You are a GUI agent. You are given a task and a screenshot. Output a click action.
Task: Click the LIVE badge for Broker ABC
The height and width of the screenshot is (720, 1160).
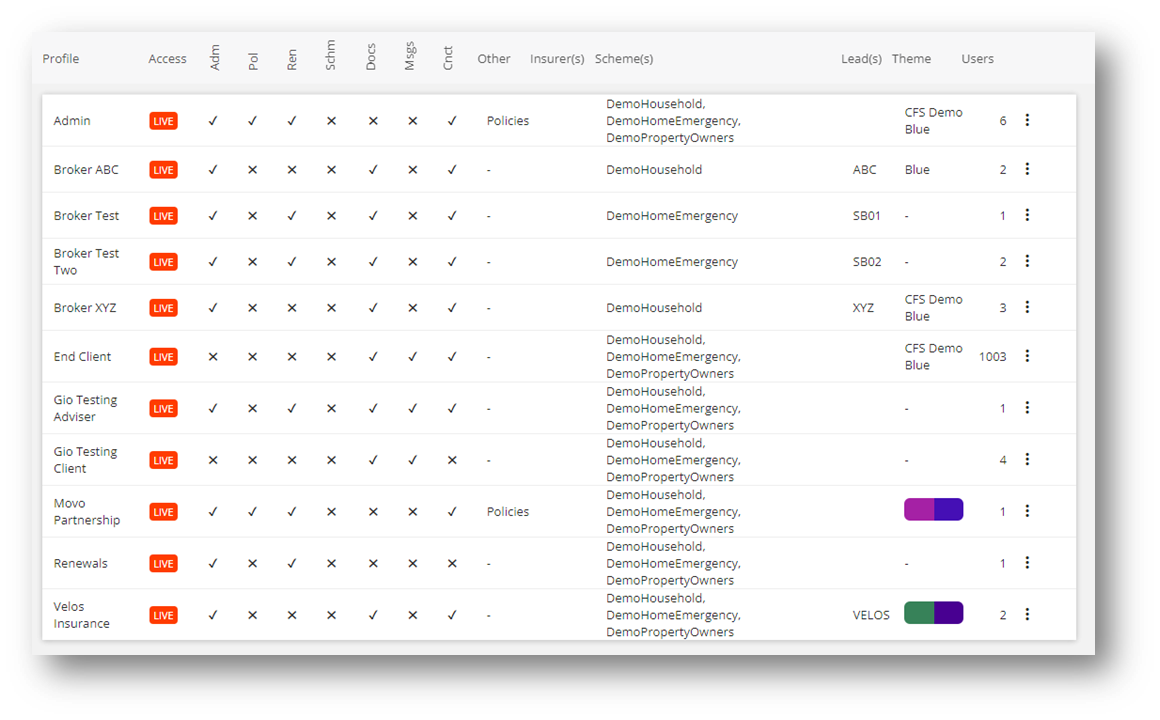163,169
